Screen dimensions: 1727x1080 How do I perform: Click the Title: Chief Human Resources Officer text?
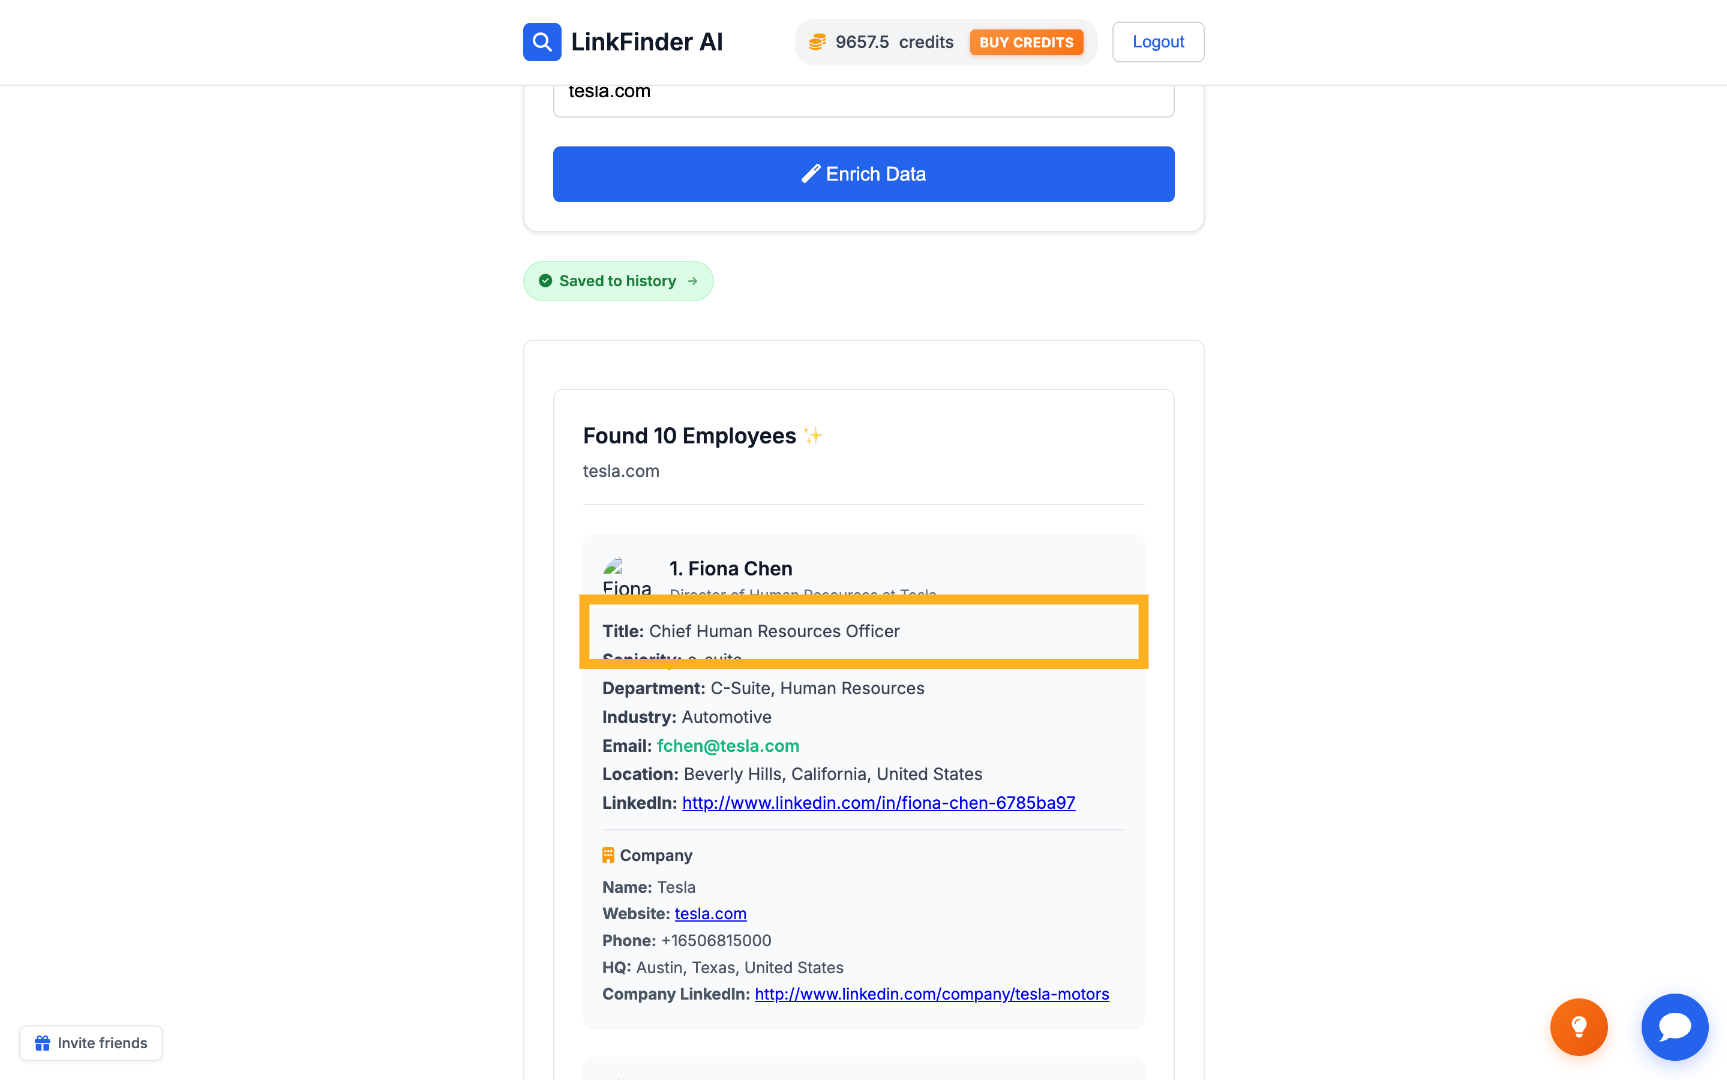[751, 631]
